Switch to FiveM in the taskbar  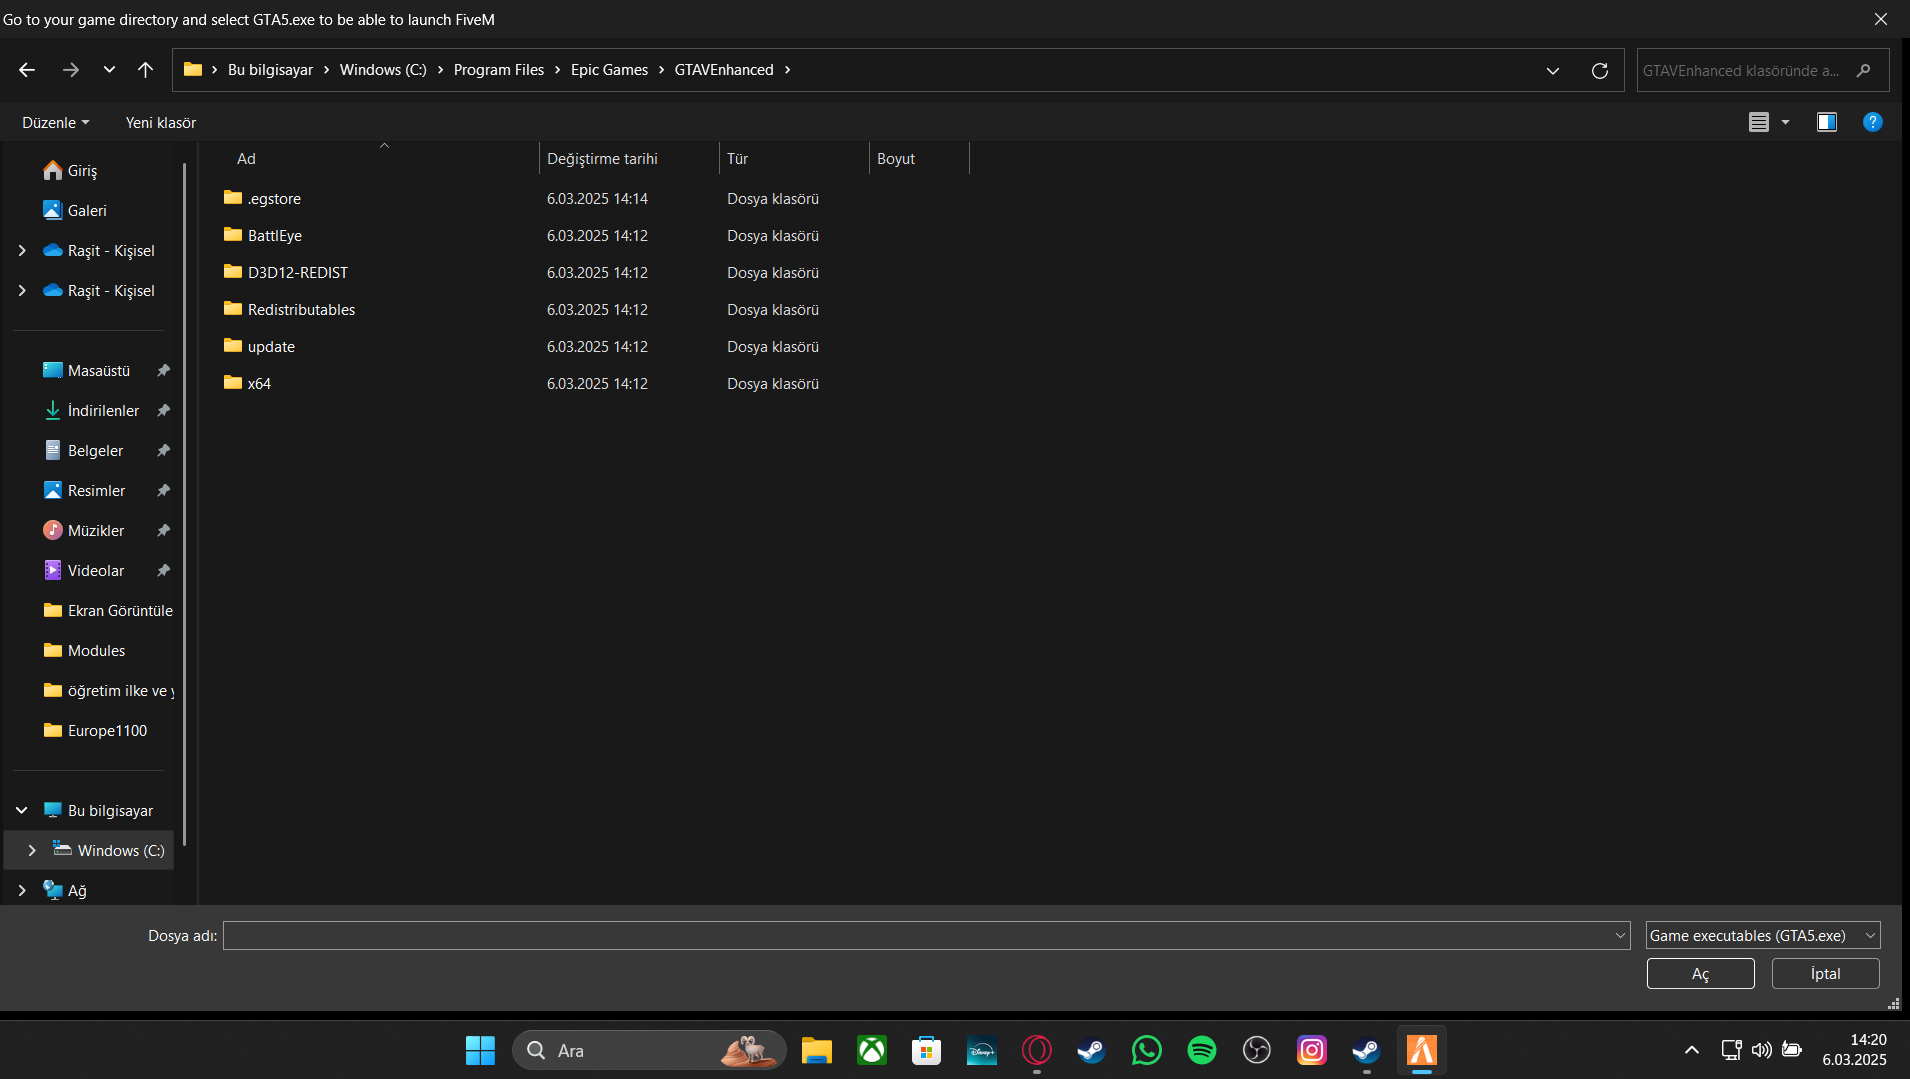(x=1422, y=1050)
